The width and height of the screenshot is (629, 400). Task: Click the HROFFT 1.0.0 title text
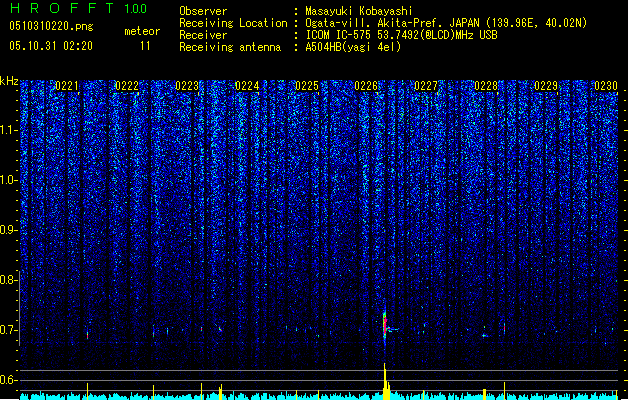79,8
